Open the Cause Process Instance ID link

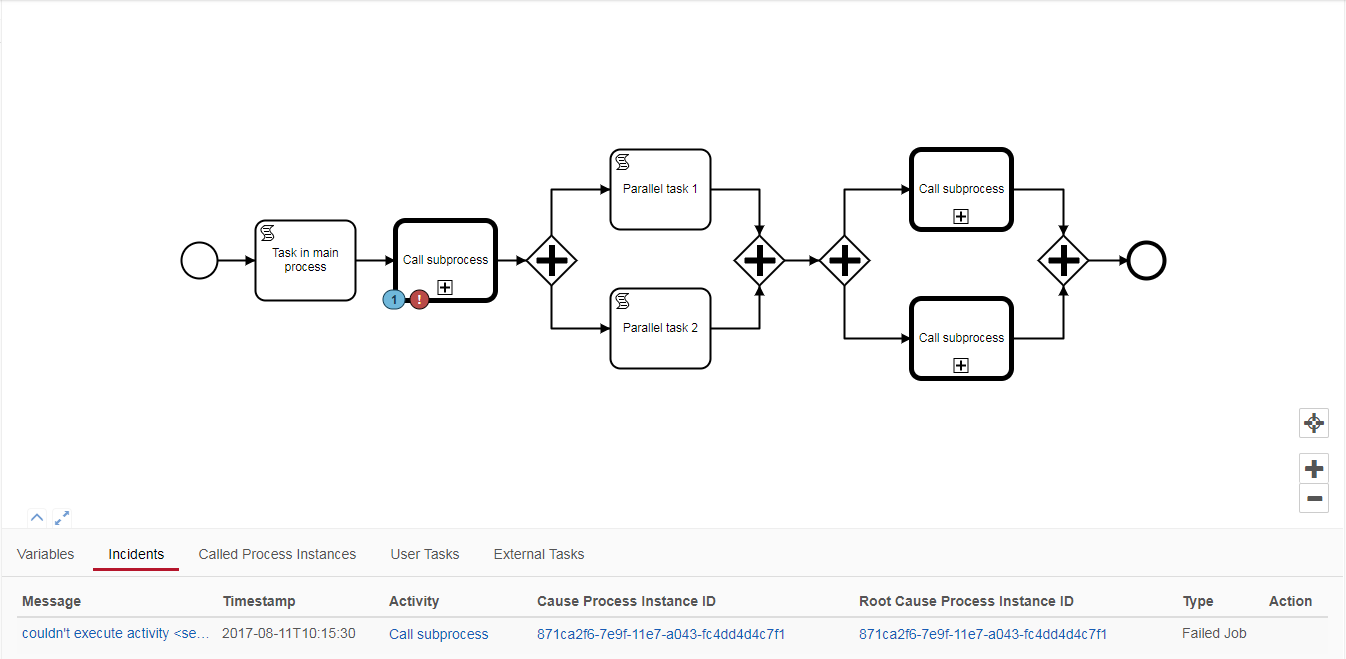tap(661, 634)
